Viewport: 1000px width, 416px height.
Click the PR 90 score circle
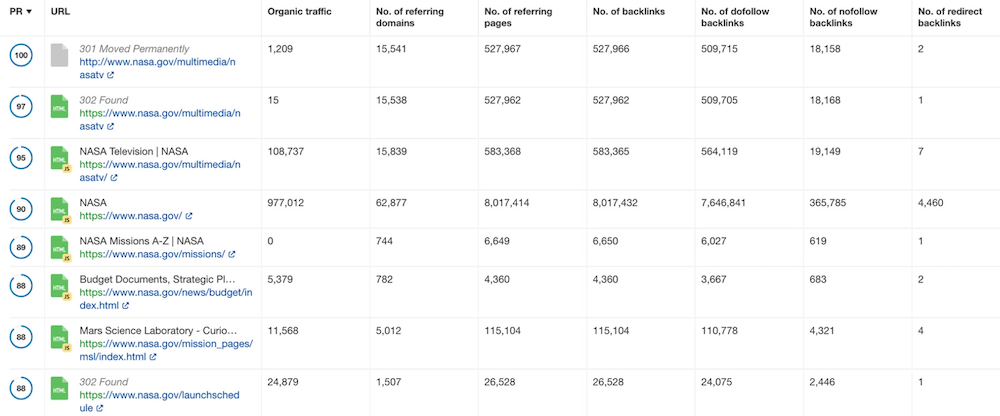21,209
